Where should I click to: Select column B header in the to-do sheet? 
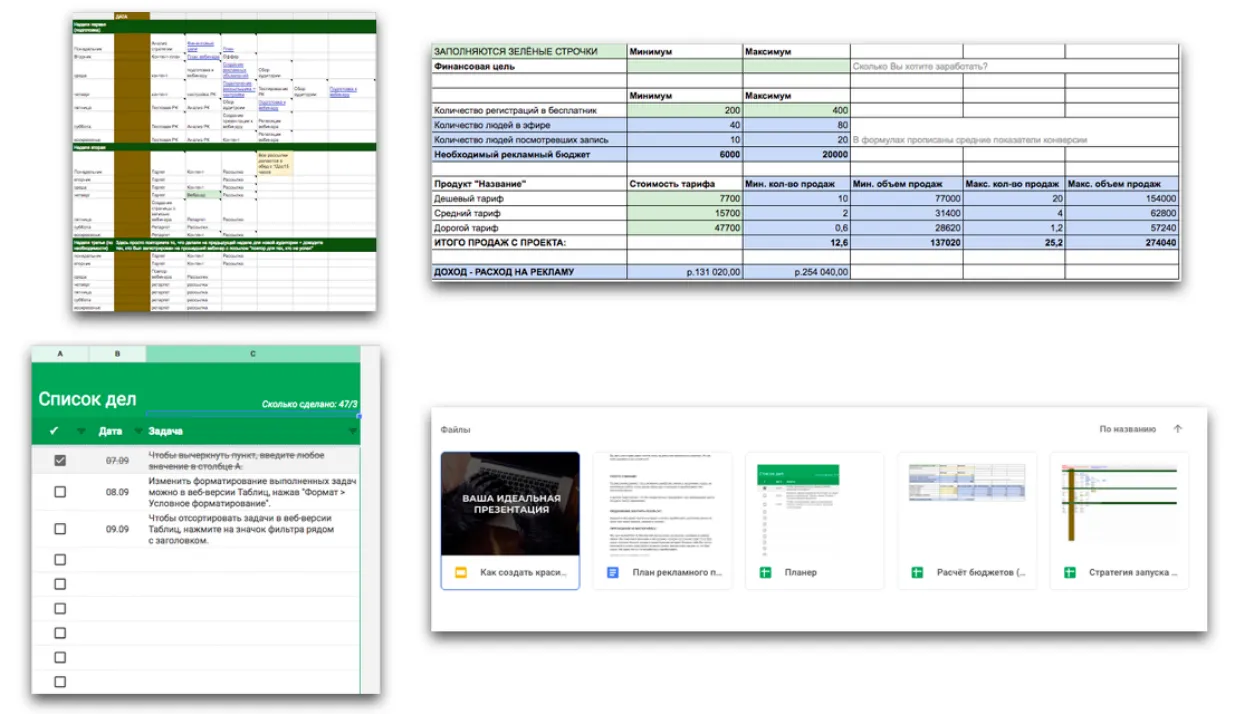point(117,354)
